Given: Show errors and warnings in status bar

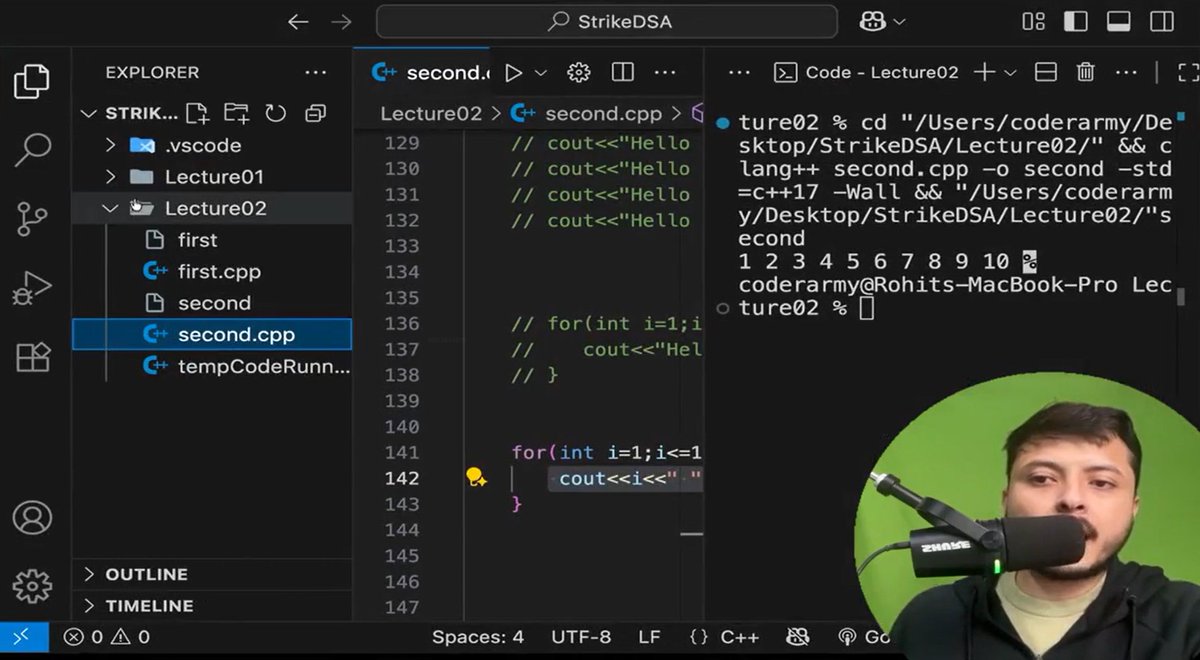Looking at the screenshot, I should (x=107, y=637).
